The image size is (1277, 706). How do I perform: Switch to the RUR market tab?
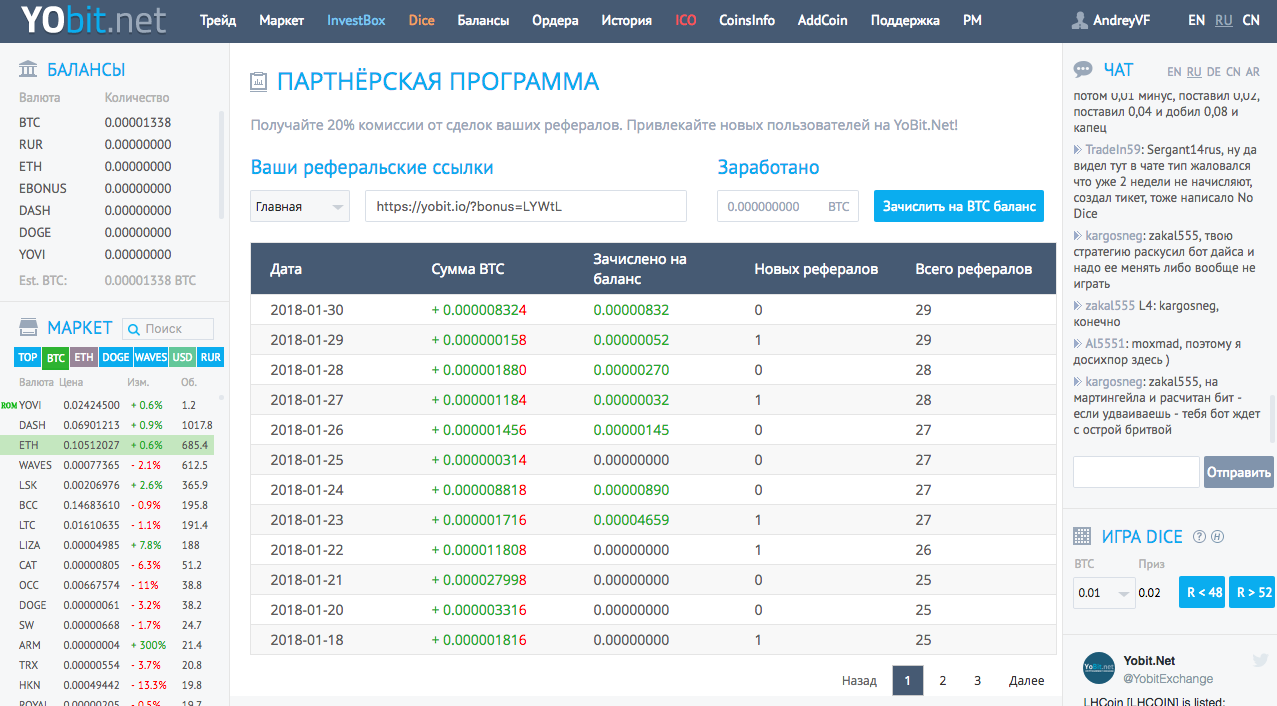[x=211, y=357]
